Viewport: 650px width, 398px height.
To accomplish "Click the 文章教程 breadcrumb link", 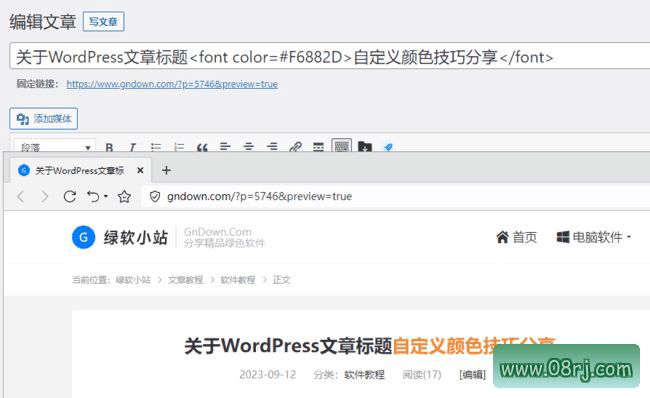I will [185, 280].
